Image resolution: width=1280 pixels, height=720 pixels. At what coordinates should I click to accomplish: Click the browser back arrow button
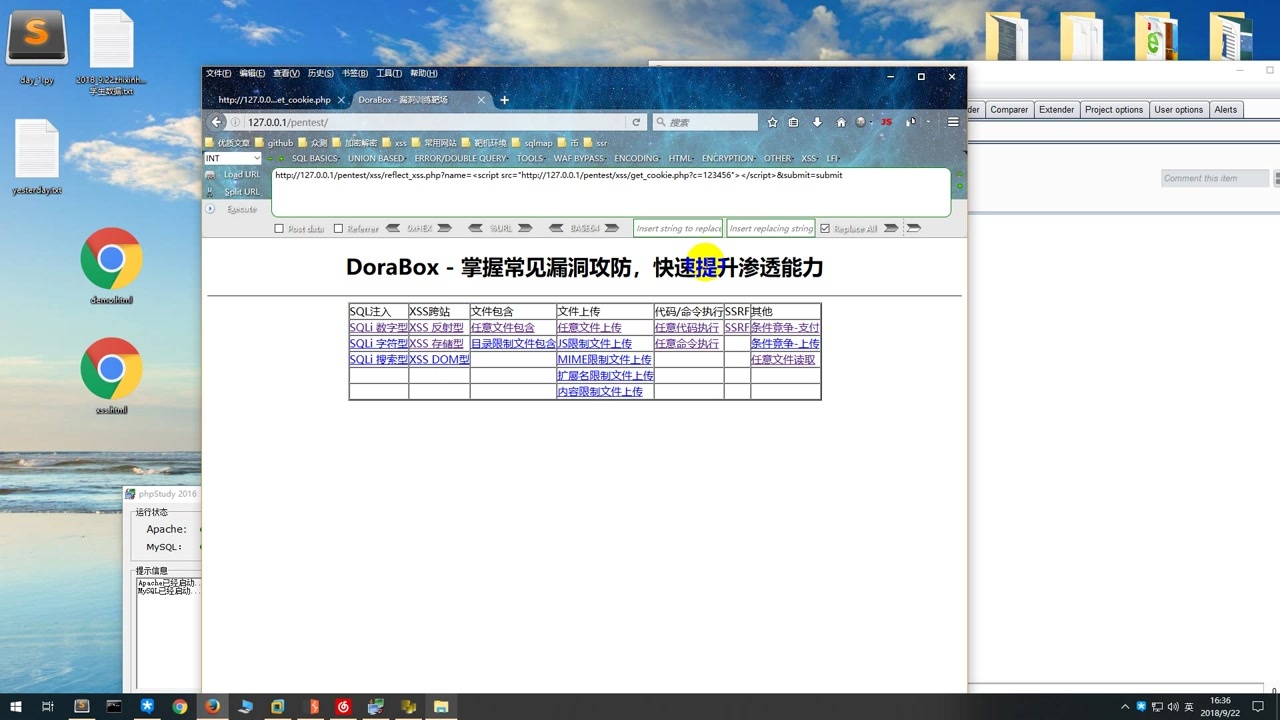[x=217, y=122]
